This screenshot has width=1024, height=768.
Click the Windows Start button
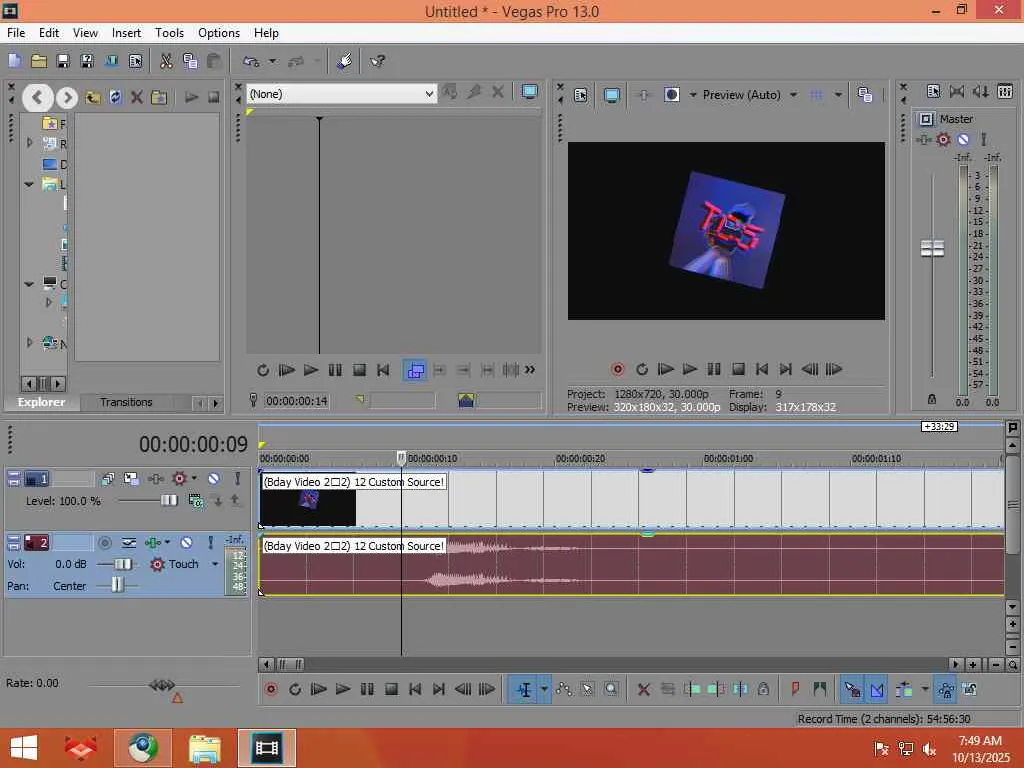25,748
